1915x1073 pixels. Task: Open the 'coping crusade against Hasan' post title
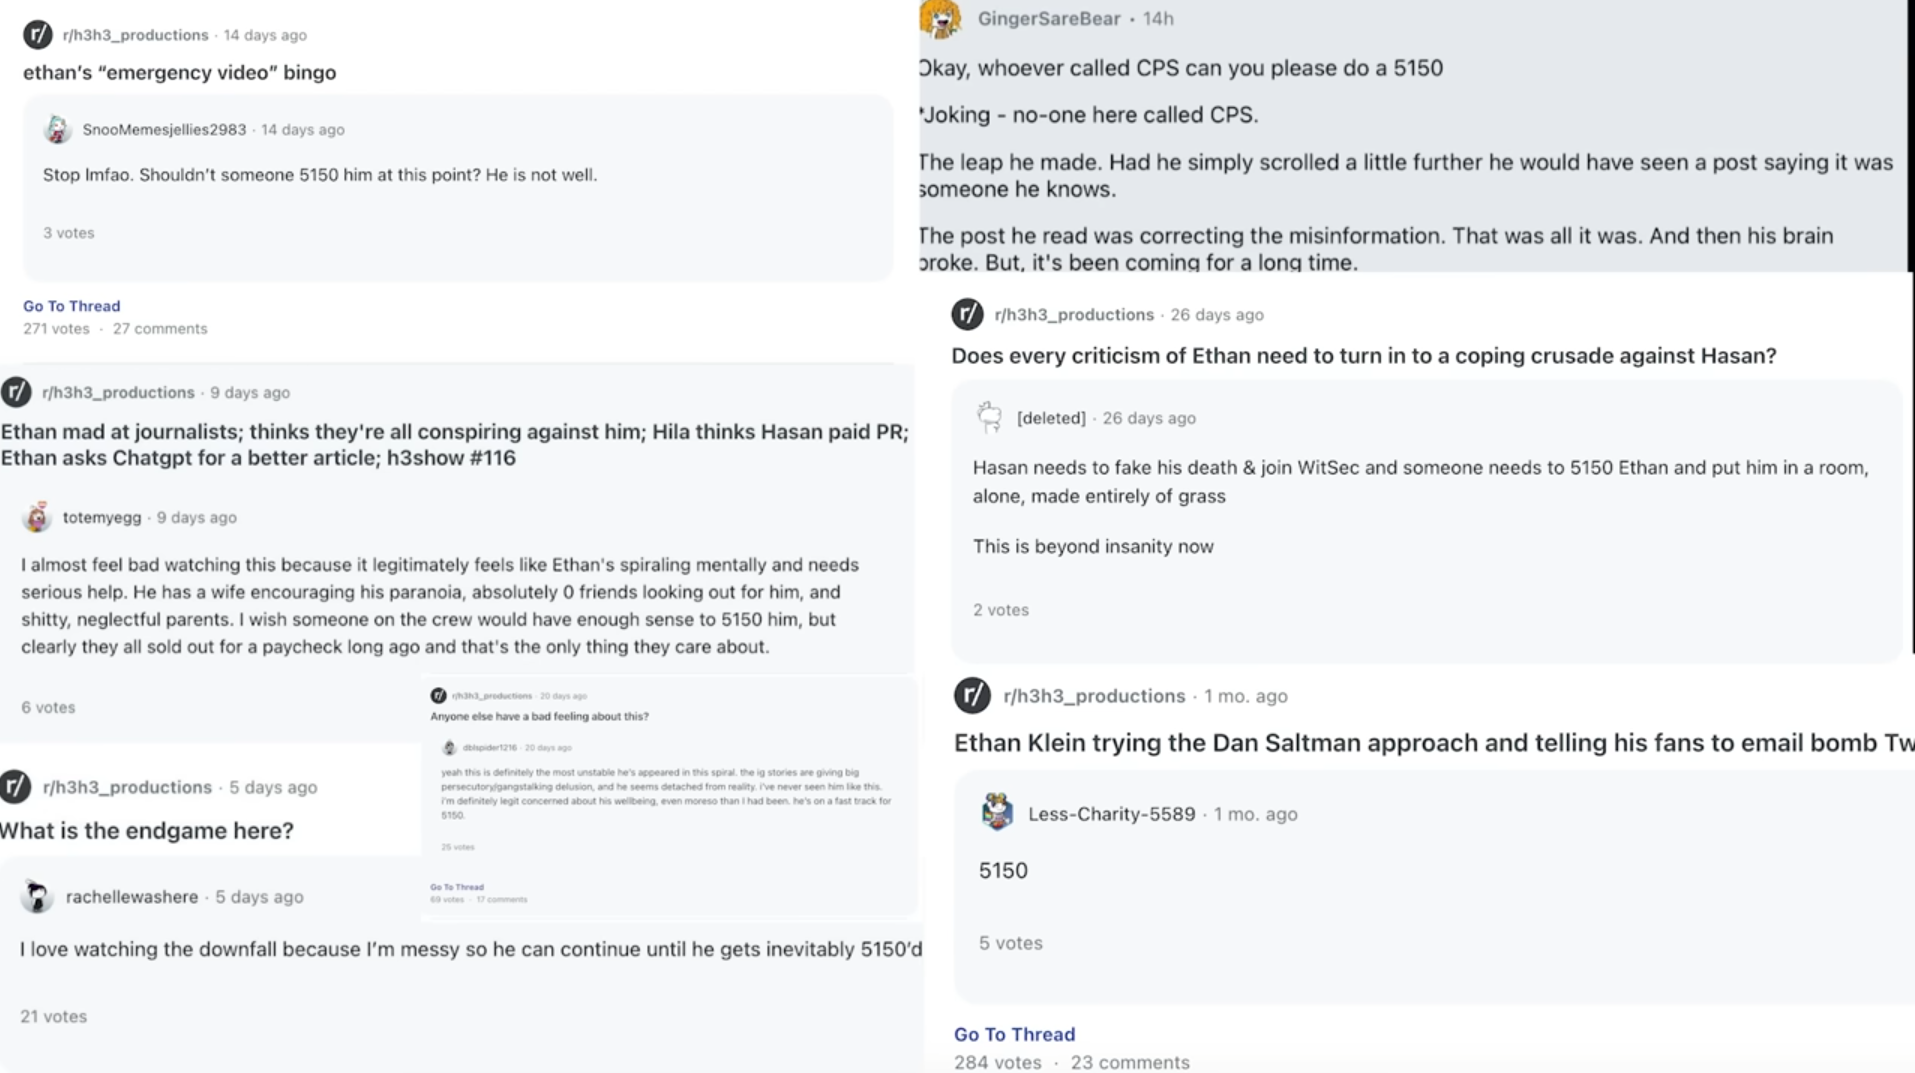pyautogui.click(x=1364, y=356)
